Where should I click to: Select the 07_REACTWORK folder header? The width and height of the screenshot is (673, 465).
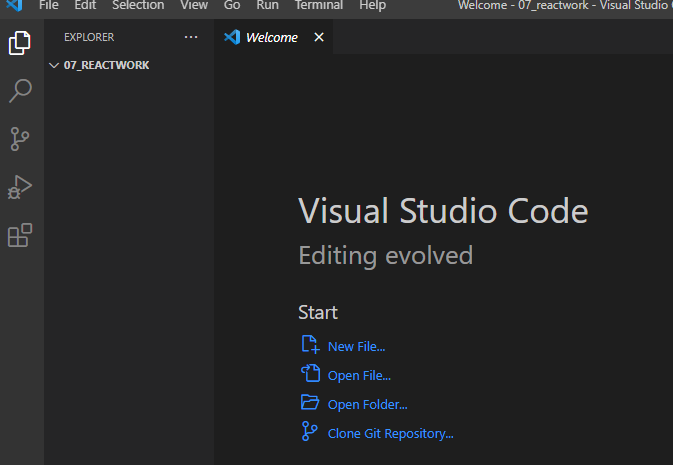129,65
